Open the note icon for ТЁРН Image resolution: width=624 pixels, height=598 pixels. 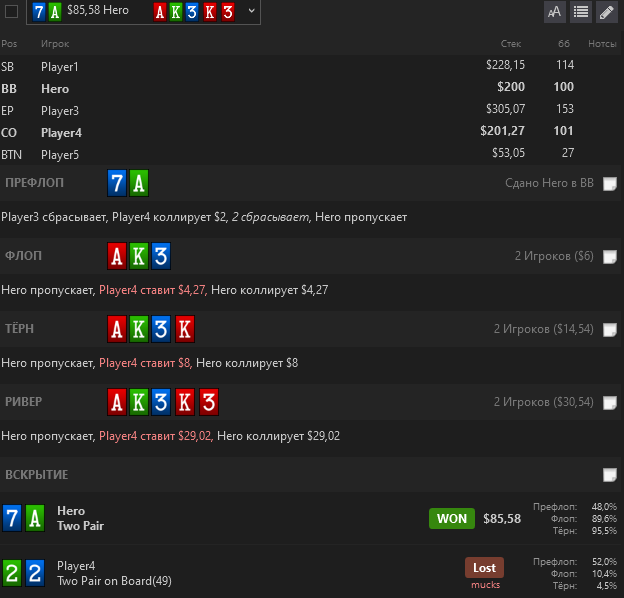[x=609, y=329]
